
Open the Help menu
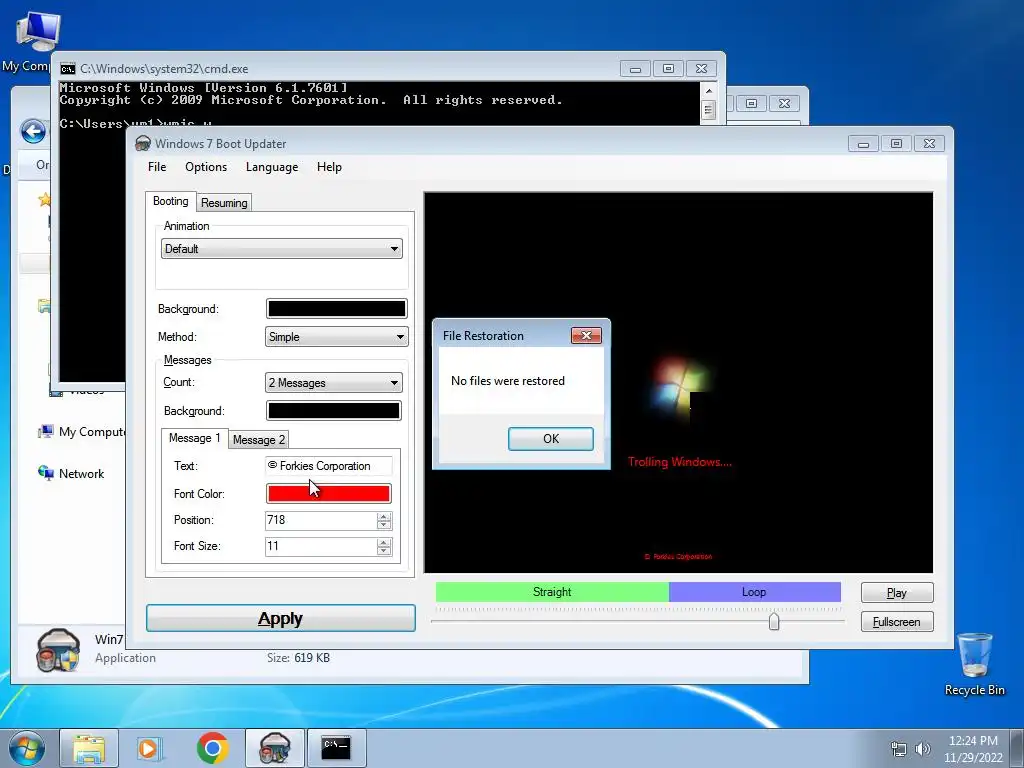point(329,167)
